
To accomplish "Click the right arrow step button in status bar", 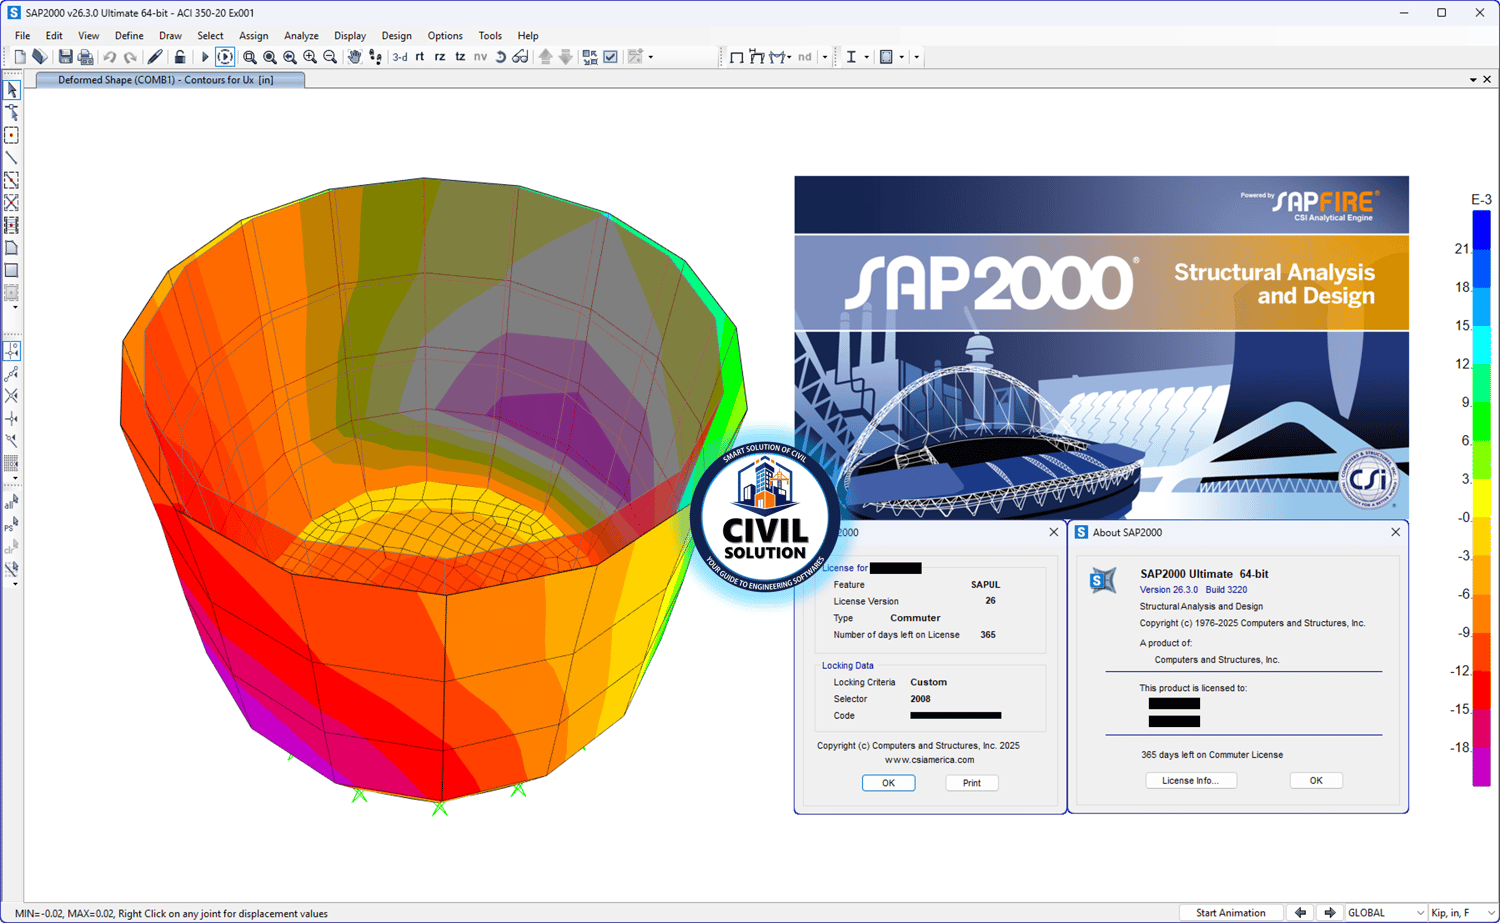I will (1329, 913).
